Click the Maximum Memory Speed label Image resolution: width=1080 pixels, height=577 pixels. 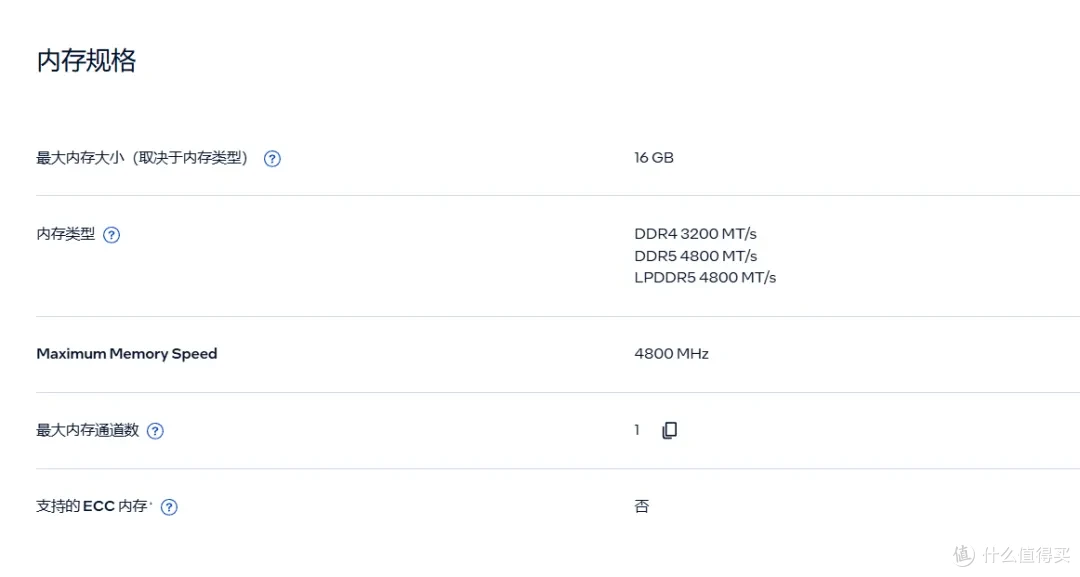tap(127, 354)
